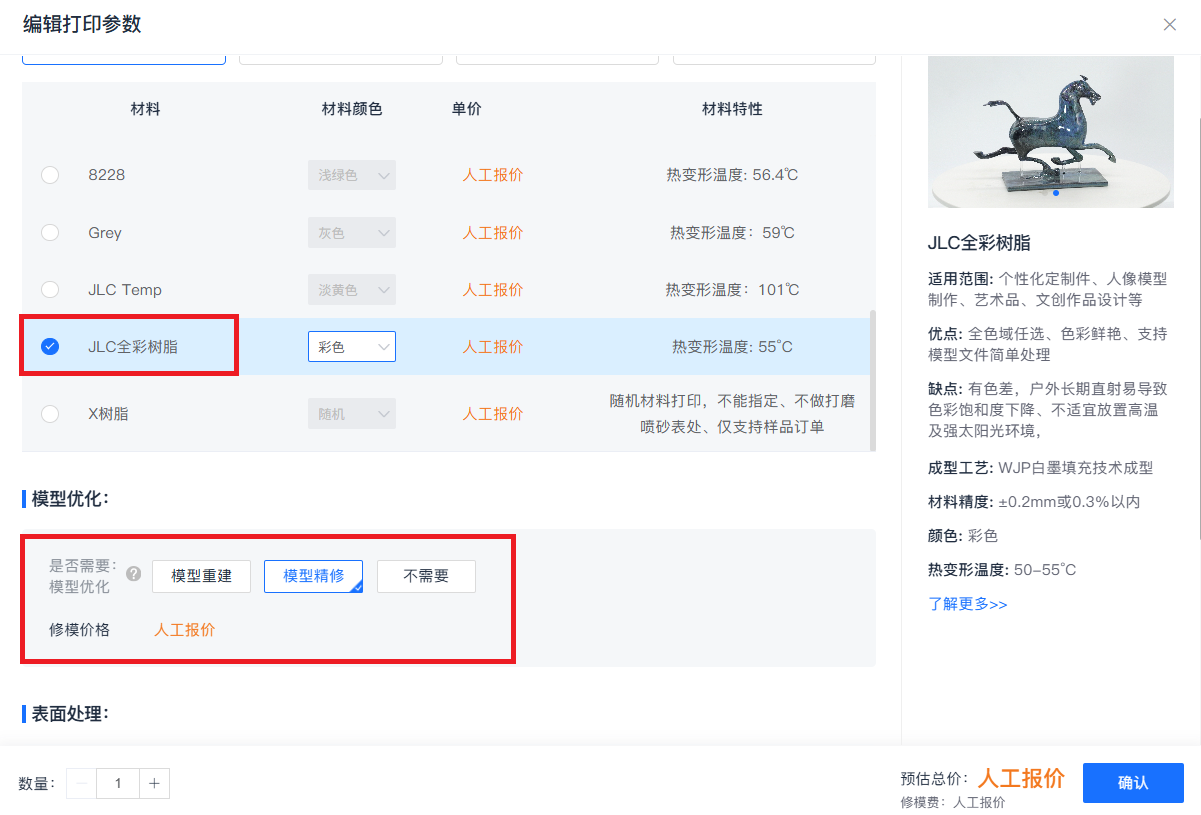This screenshot has width=1201, height=815.
Task: Click the help question mark icon beside 模型优化
Action: [x=134, y=574]
